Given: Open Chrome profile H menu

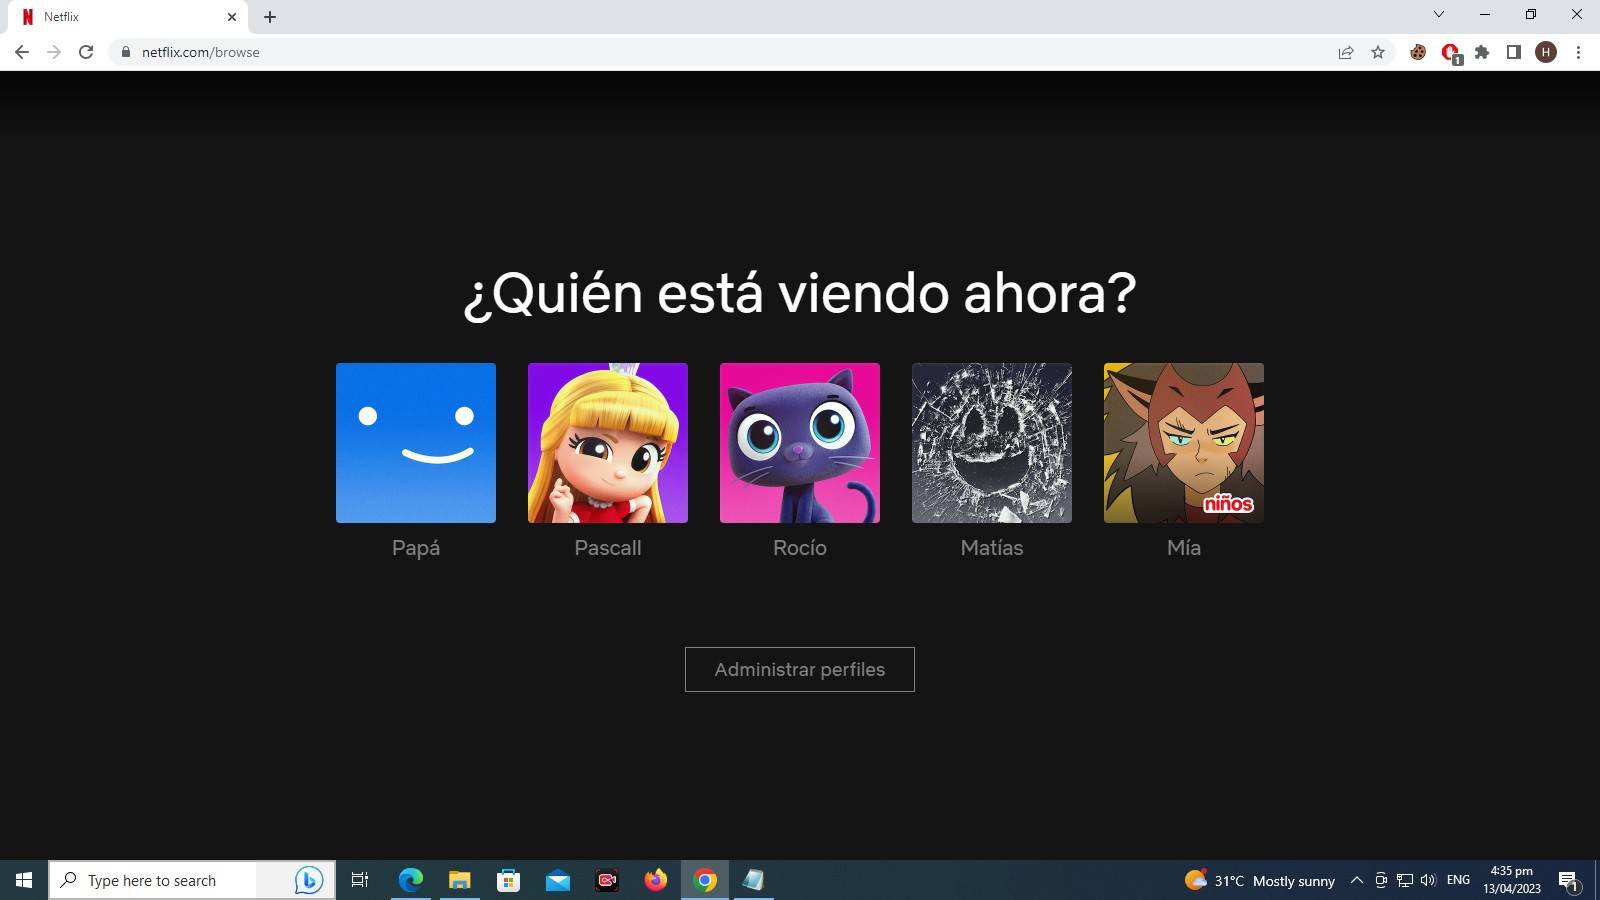Looking at the screenshot, I should [1546, 52].
